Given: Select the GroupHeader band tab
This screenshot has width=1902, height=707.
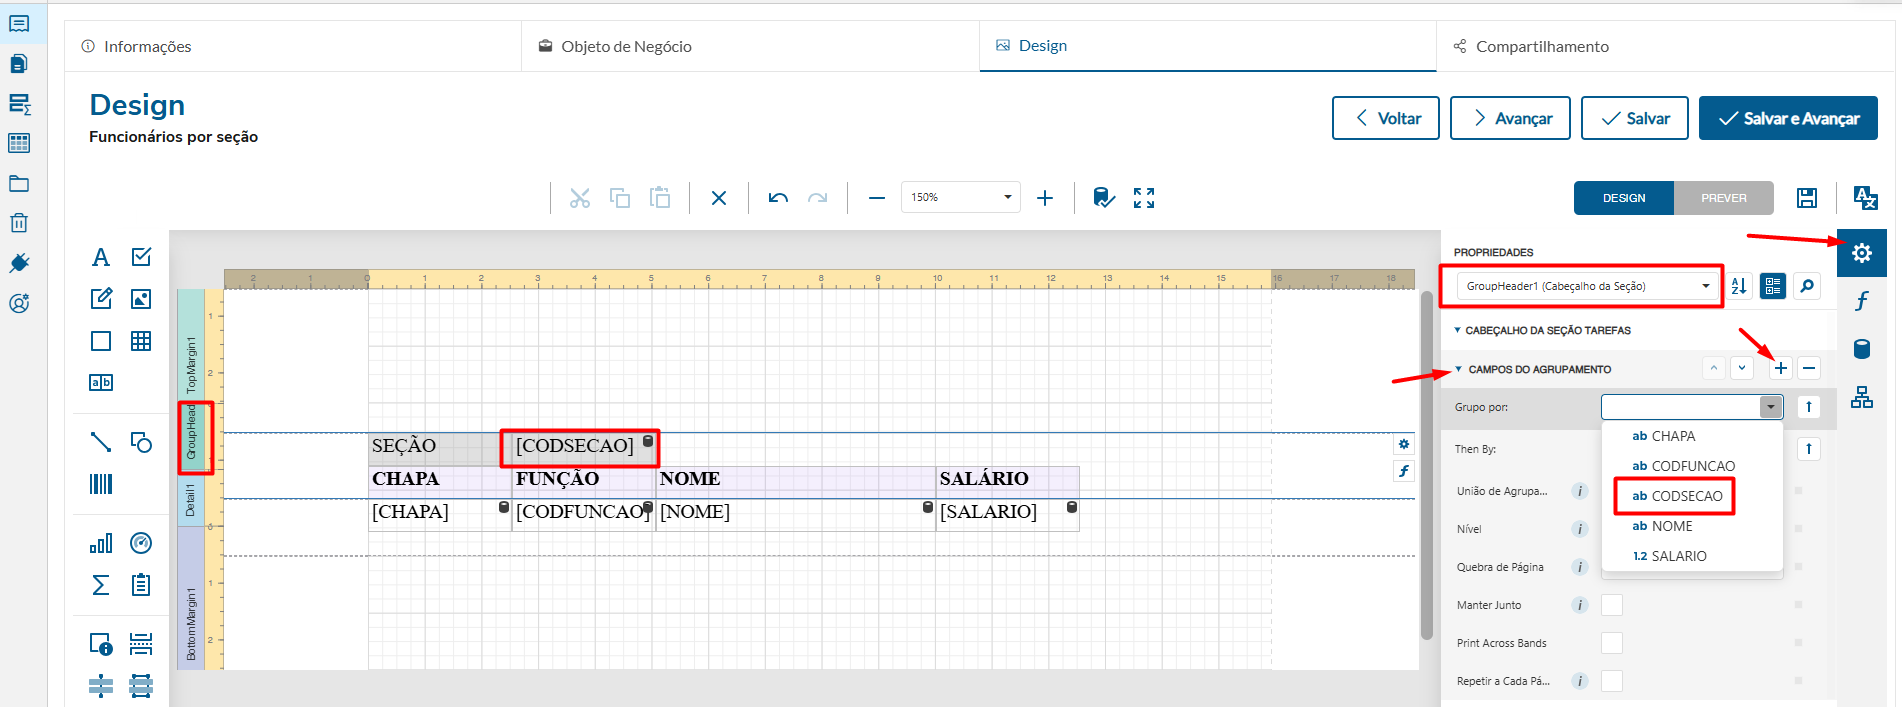Looking at the screenshot, I should point(191,438).
